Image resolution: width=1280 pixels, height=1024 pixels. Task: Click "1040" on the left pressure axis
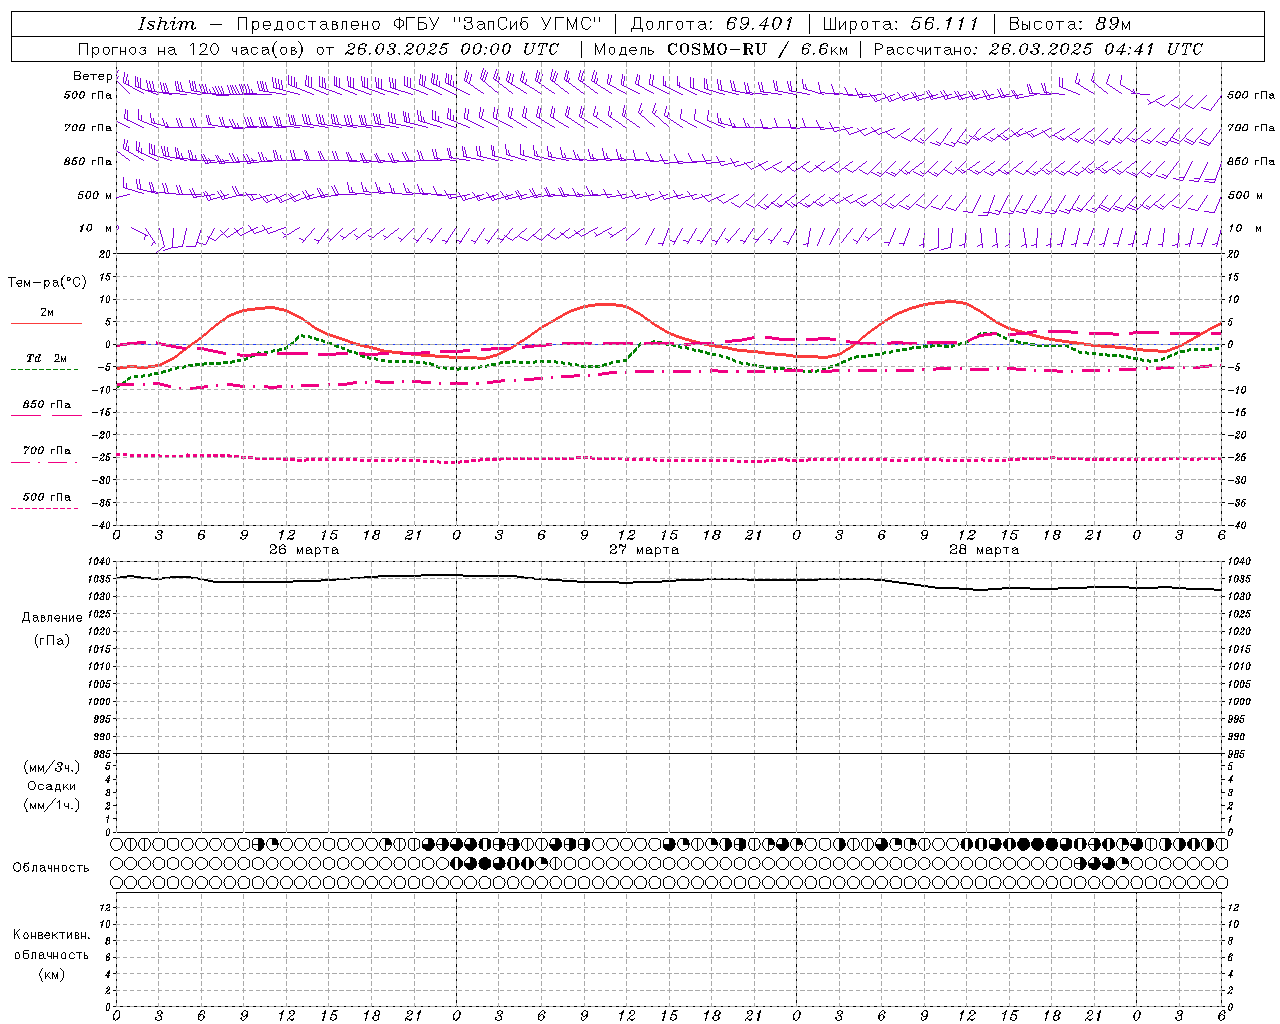pyautogui.click(x=100, y=562)
